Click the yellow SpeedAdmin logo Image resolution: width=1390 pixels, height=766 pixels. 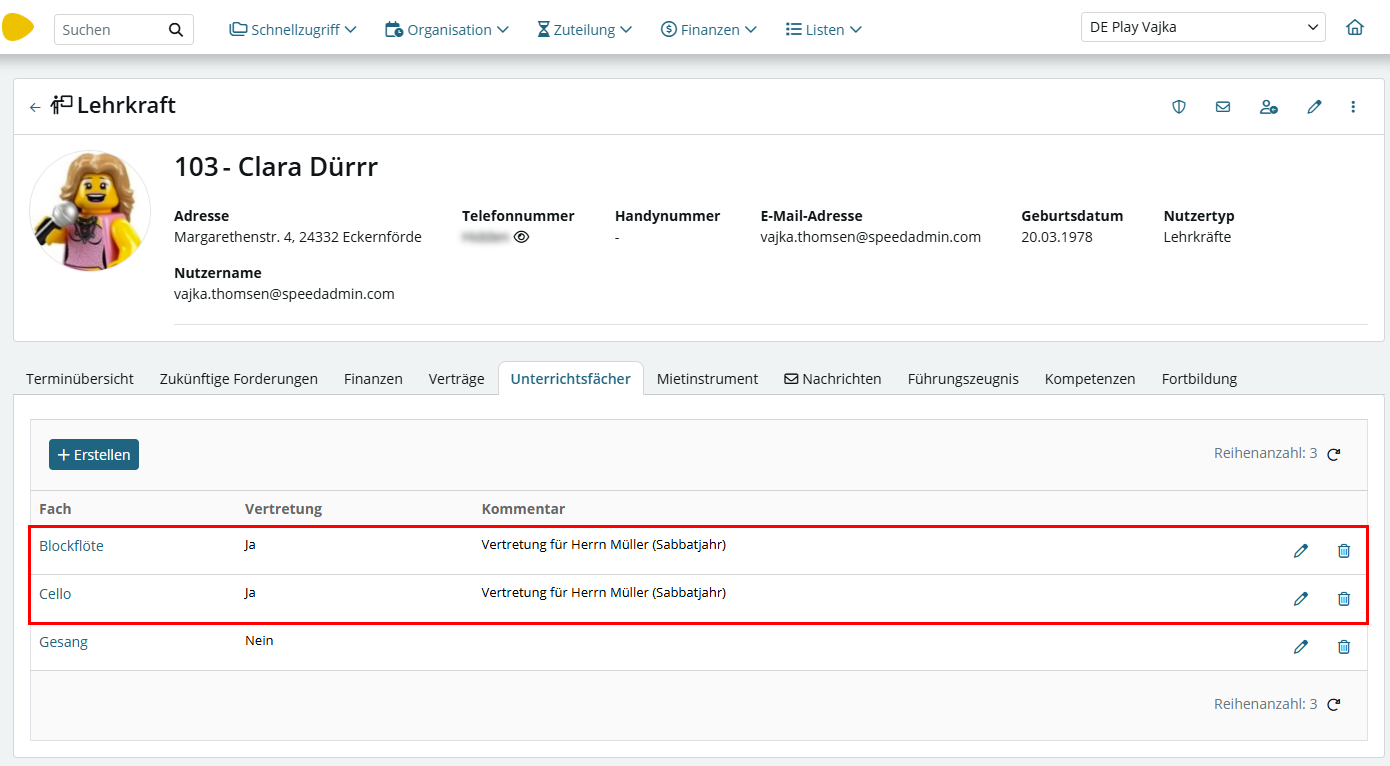(18, 28)
